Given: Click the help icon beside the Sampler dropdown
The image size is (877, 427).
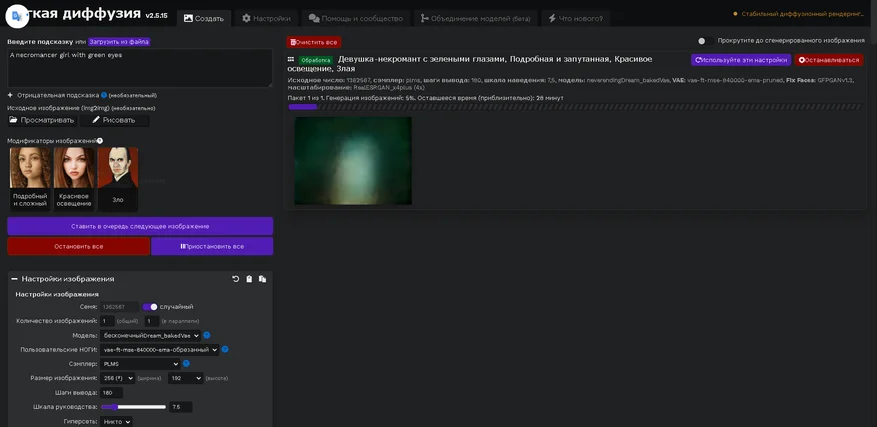Looking at the screenshot, I should 187,363.
